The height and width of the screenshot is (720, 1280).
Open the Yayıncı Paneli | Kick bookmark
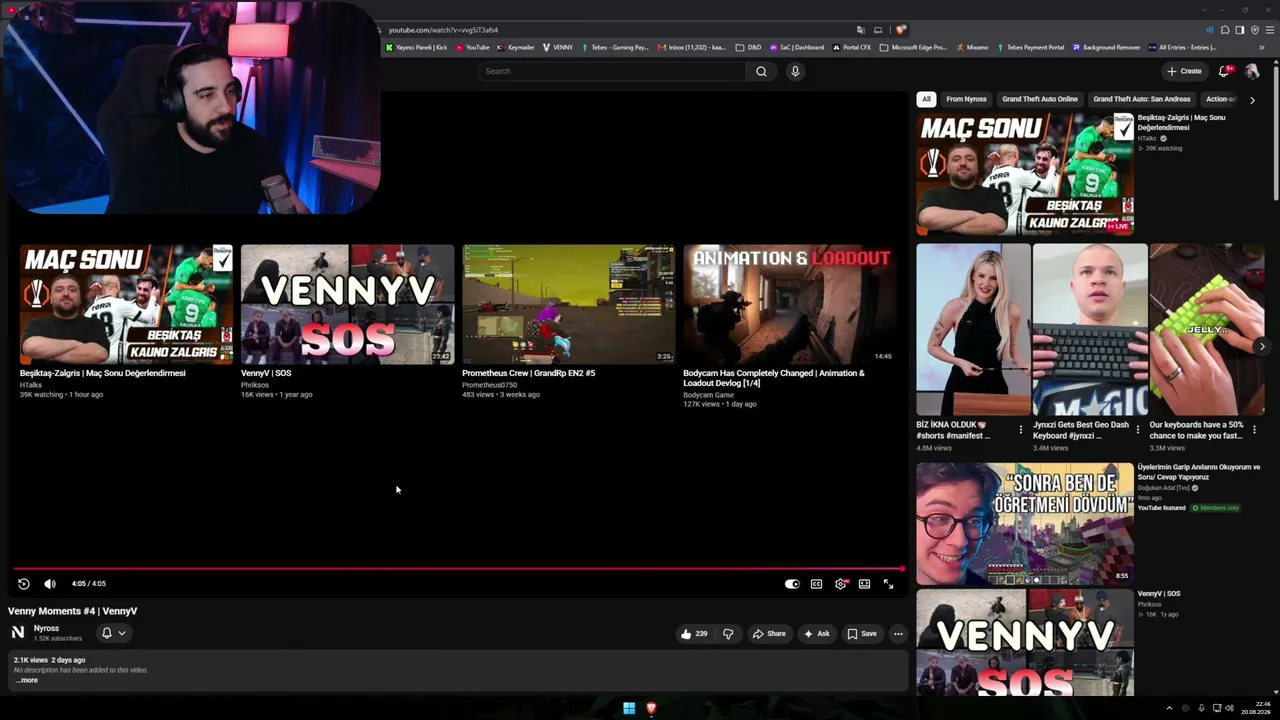point(417,47)
